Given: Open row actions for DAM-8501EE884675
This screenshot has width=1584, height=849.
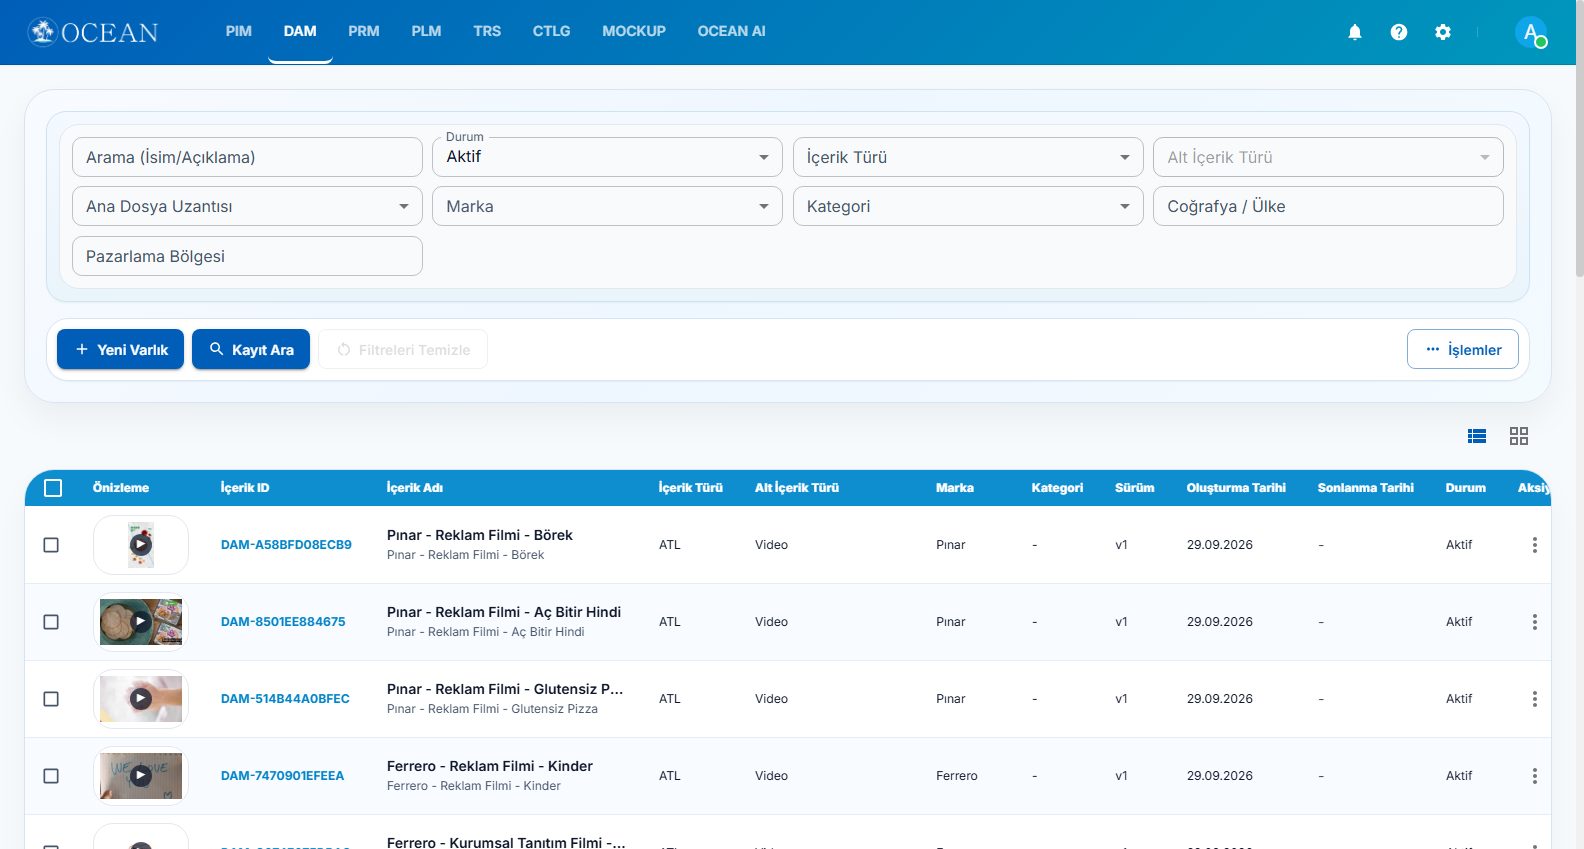Looking at the screenshot, I should coord(1535,622).
